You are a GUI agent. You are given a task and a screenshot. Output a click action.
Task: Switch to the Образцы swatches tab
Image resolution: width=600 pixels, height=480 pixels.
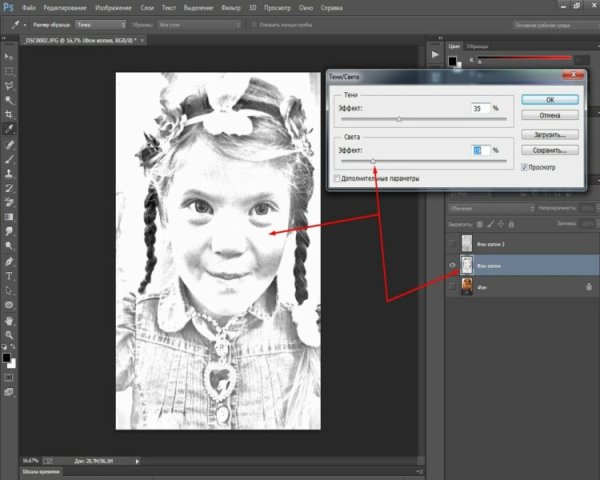point(477,46)
